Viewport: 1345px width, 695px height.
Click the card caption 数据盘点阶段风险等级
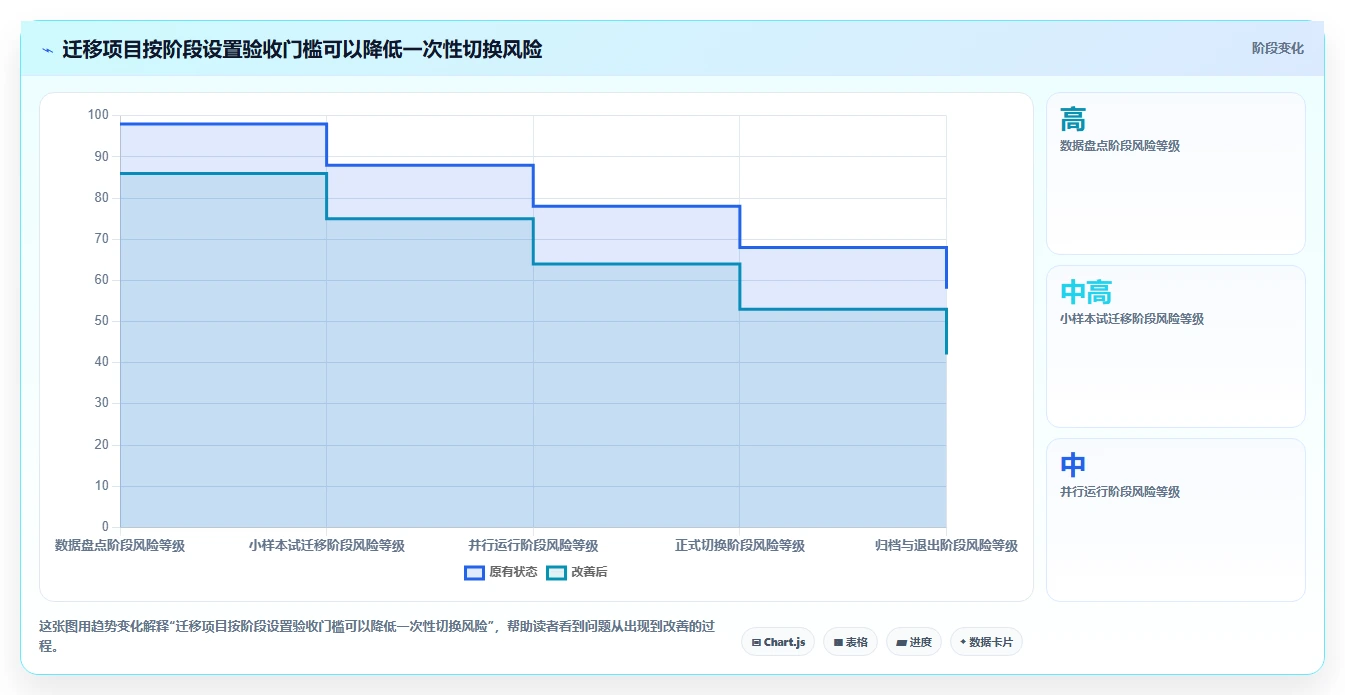(1120, 146)
